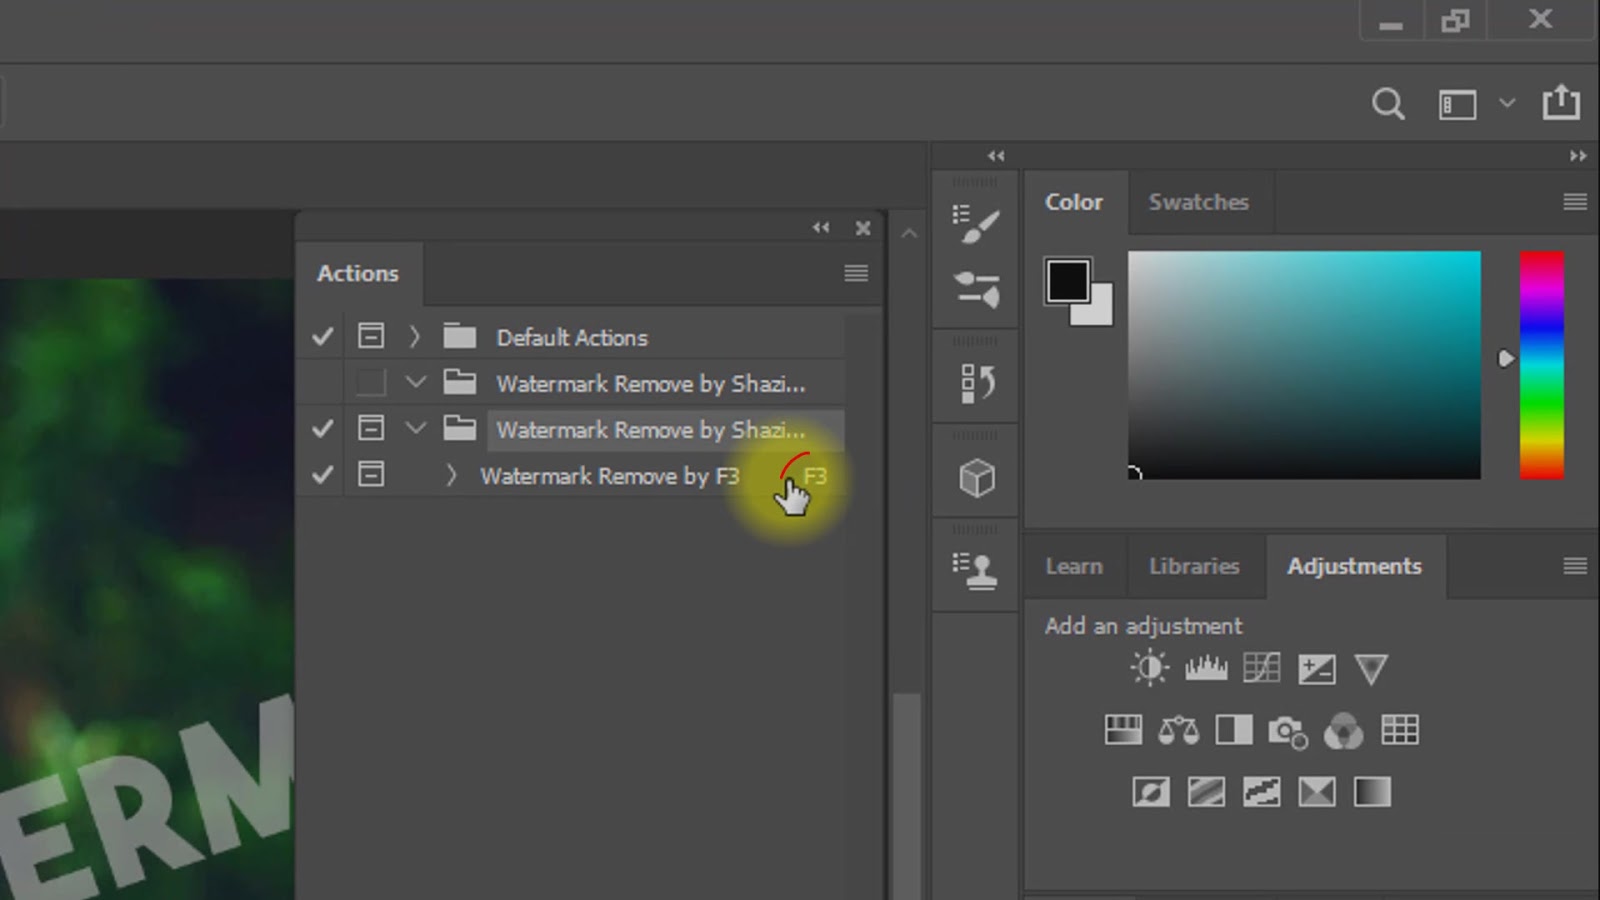Open the 3D panel cube icon
1600x900 pixels.
pyautogui.click(x=976, y=478)
